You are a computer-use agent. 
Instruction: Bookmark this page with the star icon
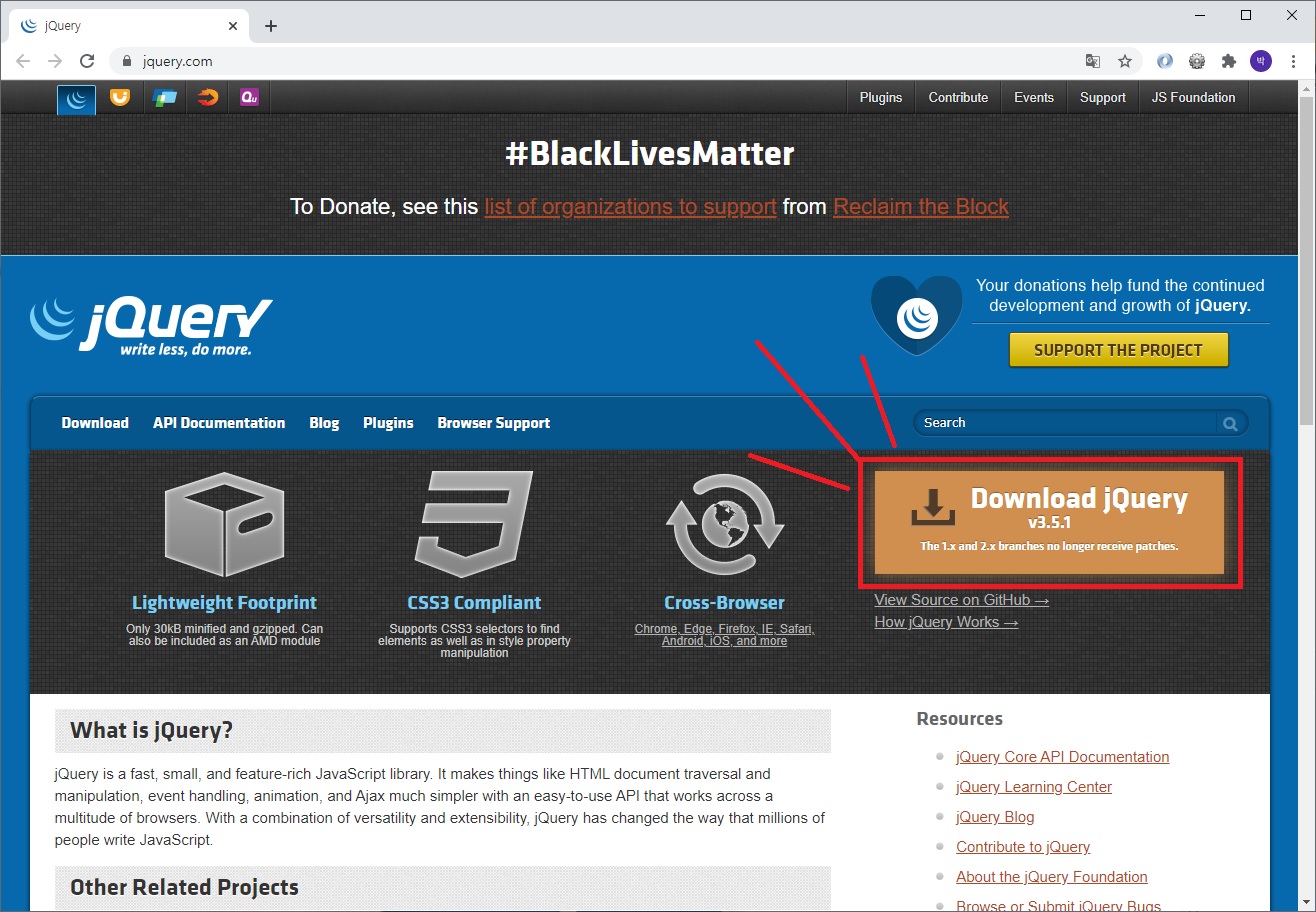coord(1125,61)
